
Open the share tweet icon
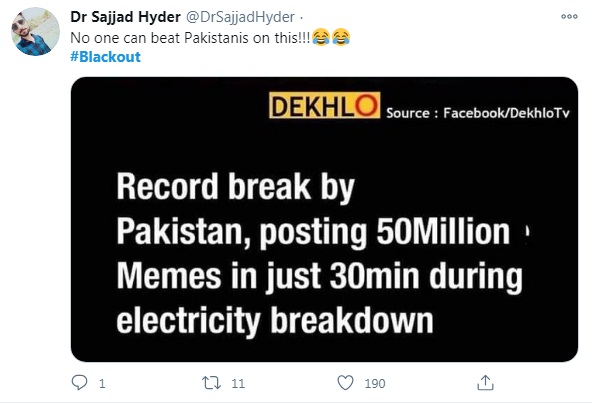pos(485,382)
